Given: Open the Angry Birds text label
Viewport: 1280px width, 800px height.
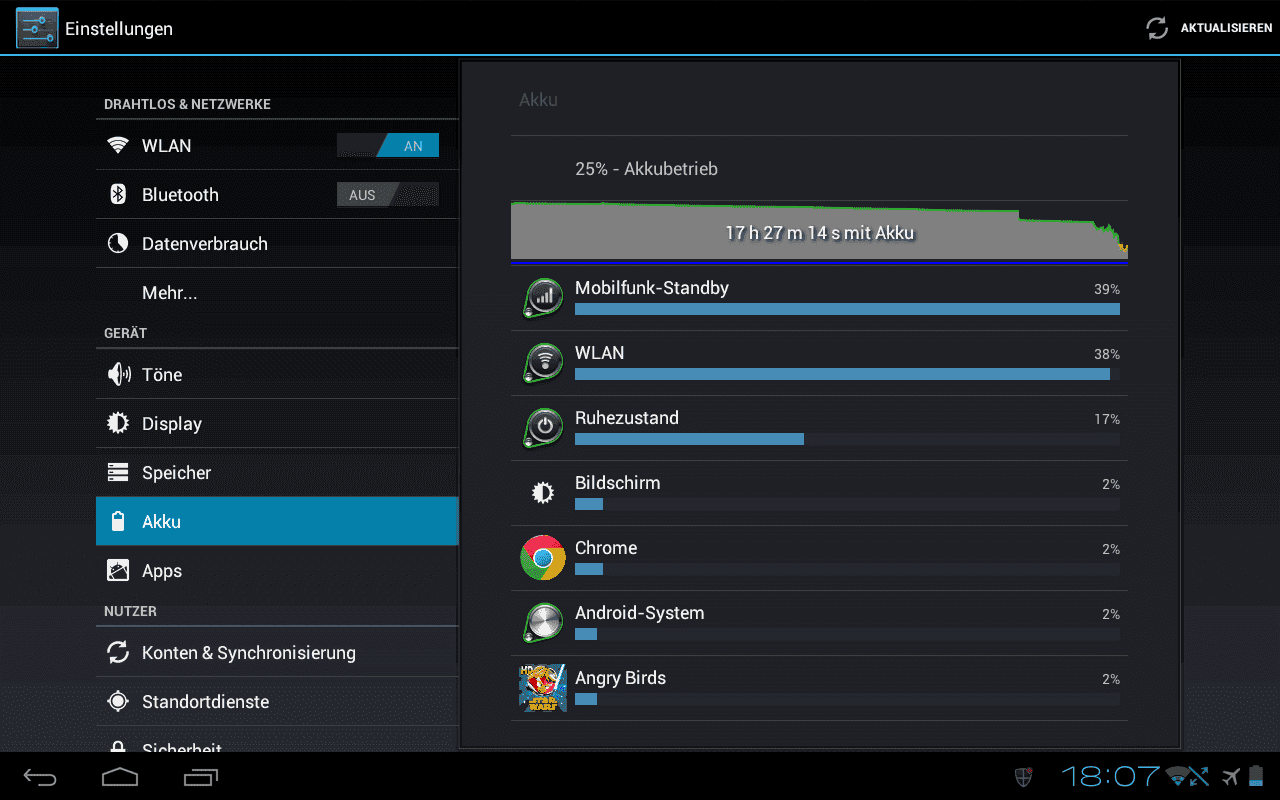Looking at the screenshot, I should (x=621, y=678).
